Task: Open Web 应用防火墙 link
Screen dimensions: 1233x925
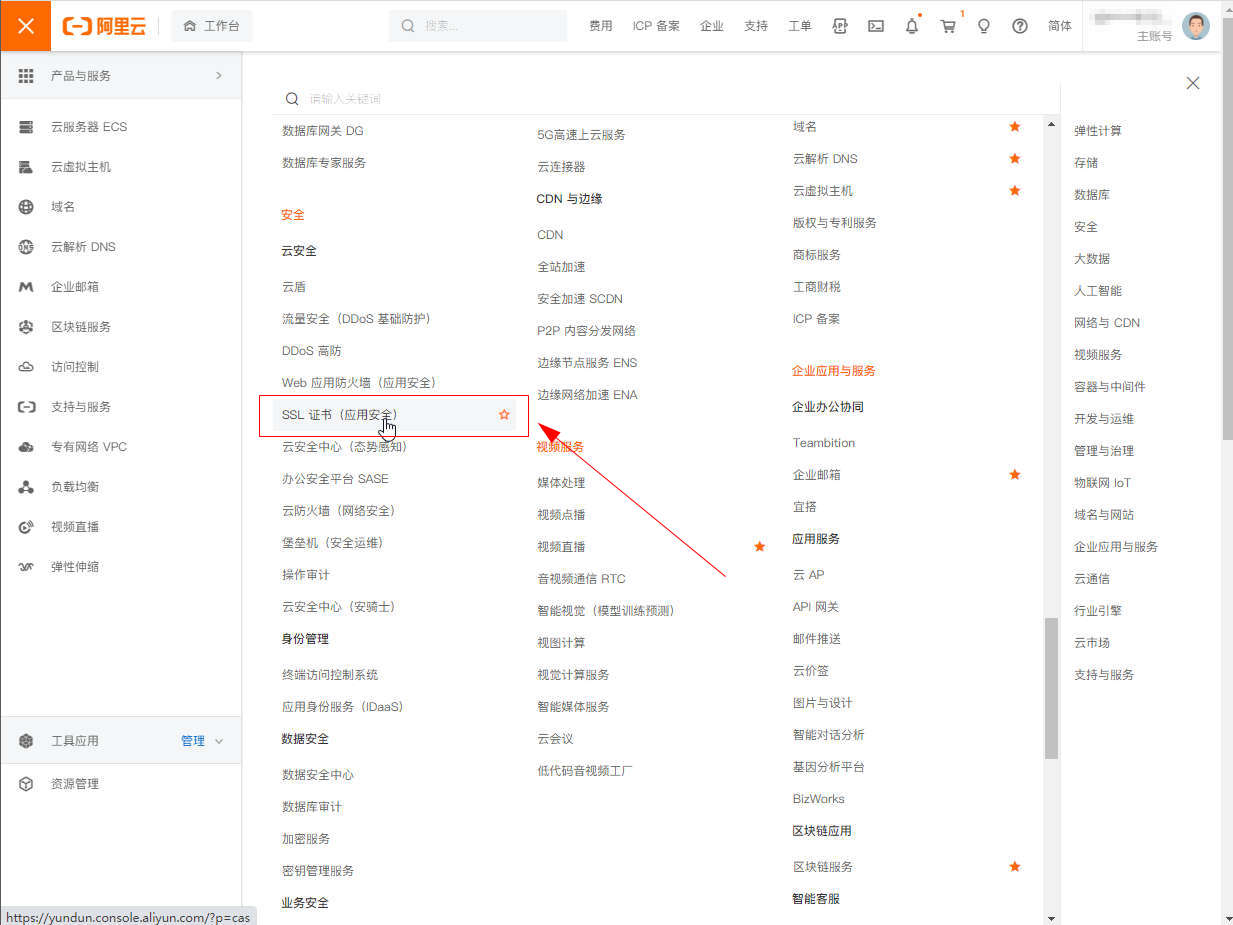Action: [359, 383]
